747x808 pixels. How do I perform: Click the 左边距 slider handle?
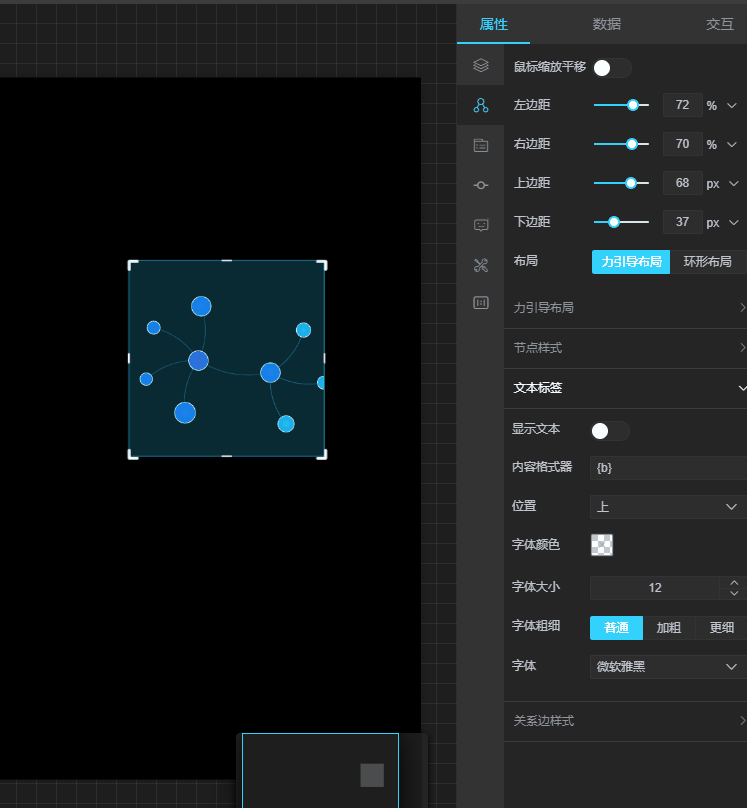(x=633, y=105)
